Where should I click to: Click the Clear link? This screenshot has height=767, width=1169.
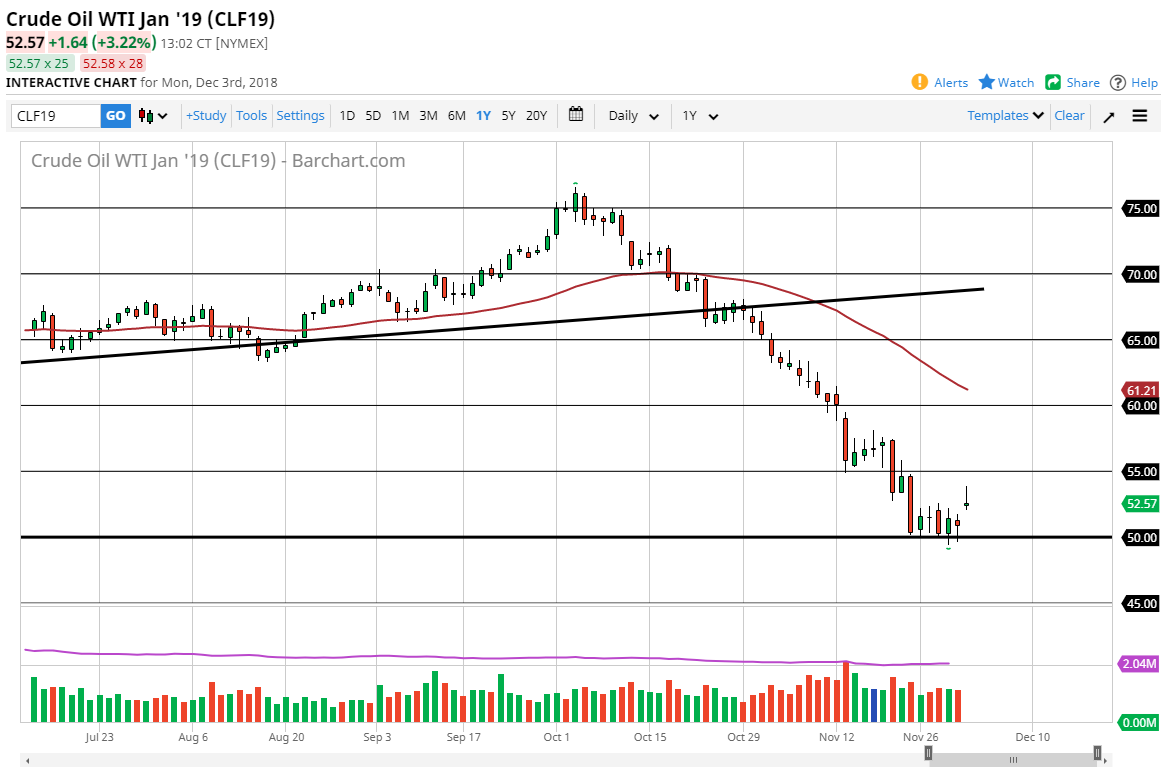pyautogui.click(x=1069, y=116)
